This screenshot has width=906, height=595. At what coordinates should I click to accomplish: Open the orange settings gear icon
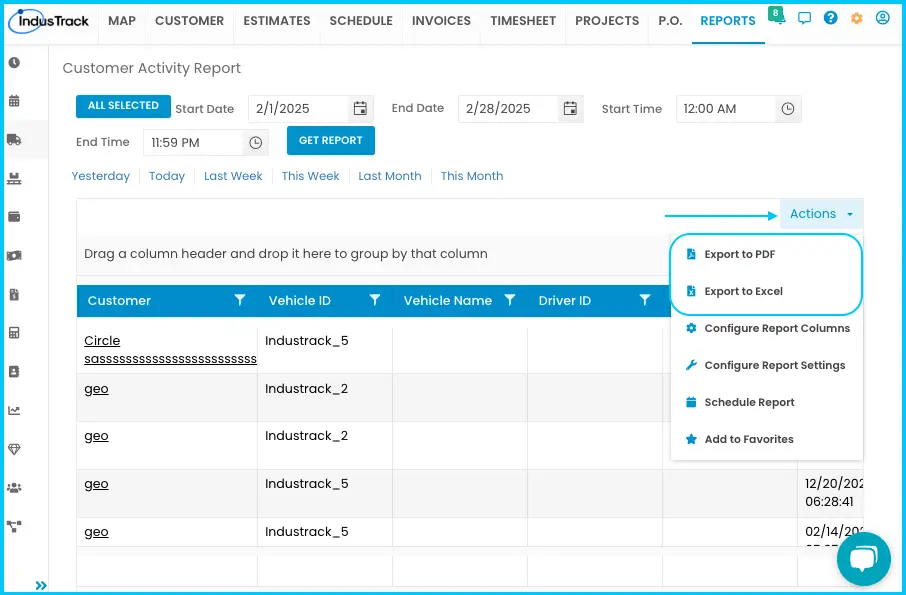[856, 18]
